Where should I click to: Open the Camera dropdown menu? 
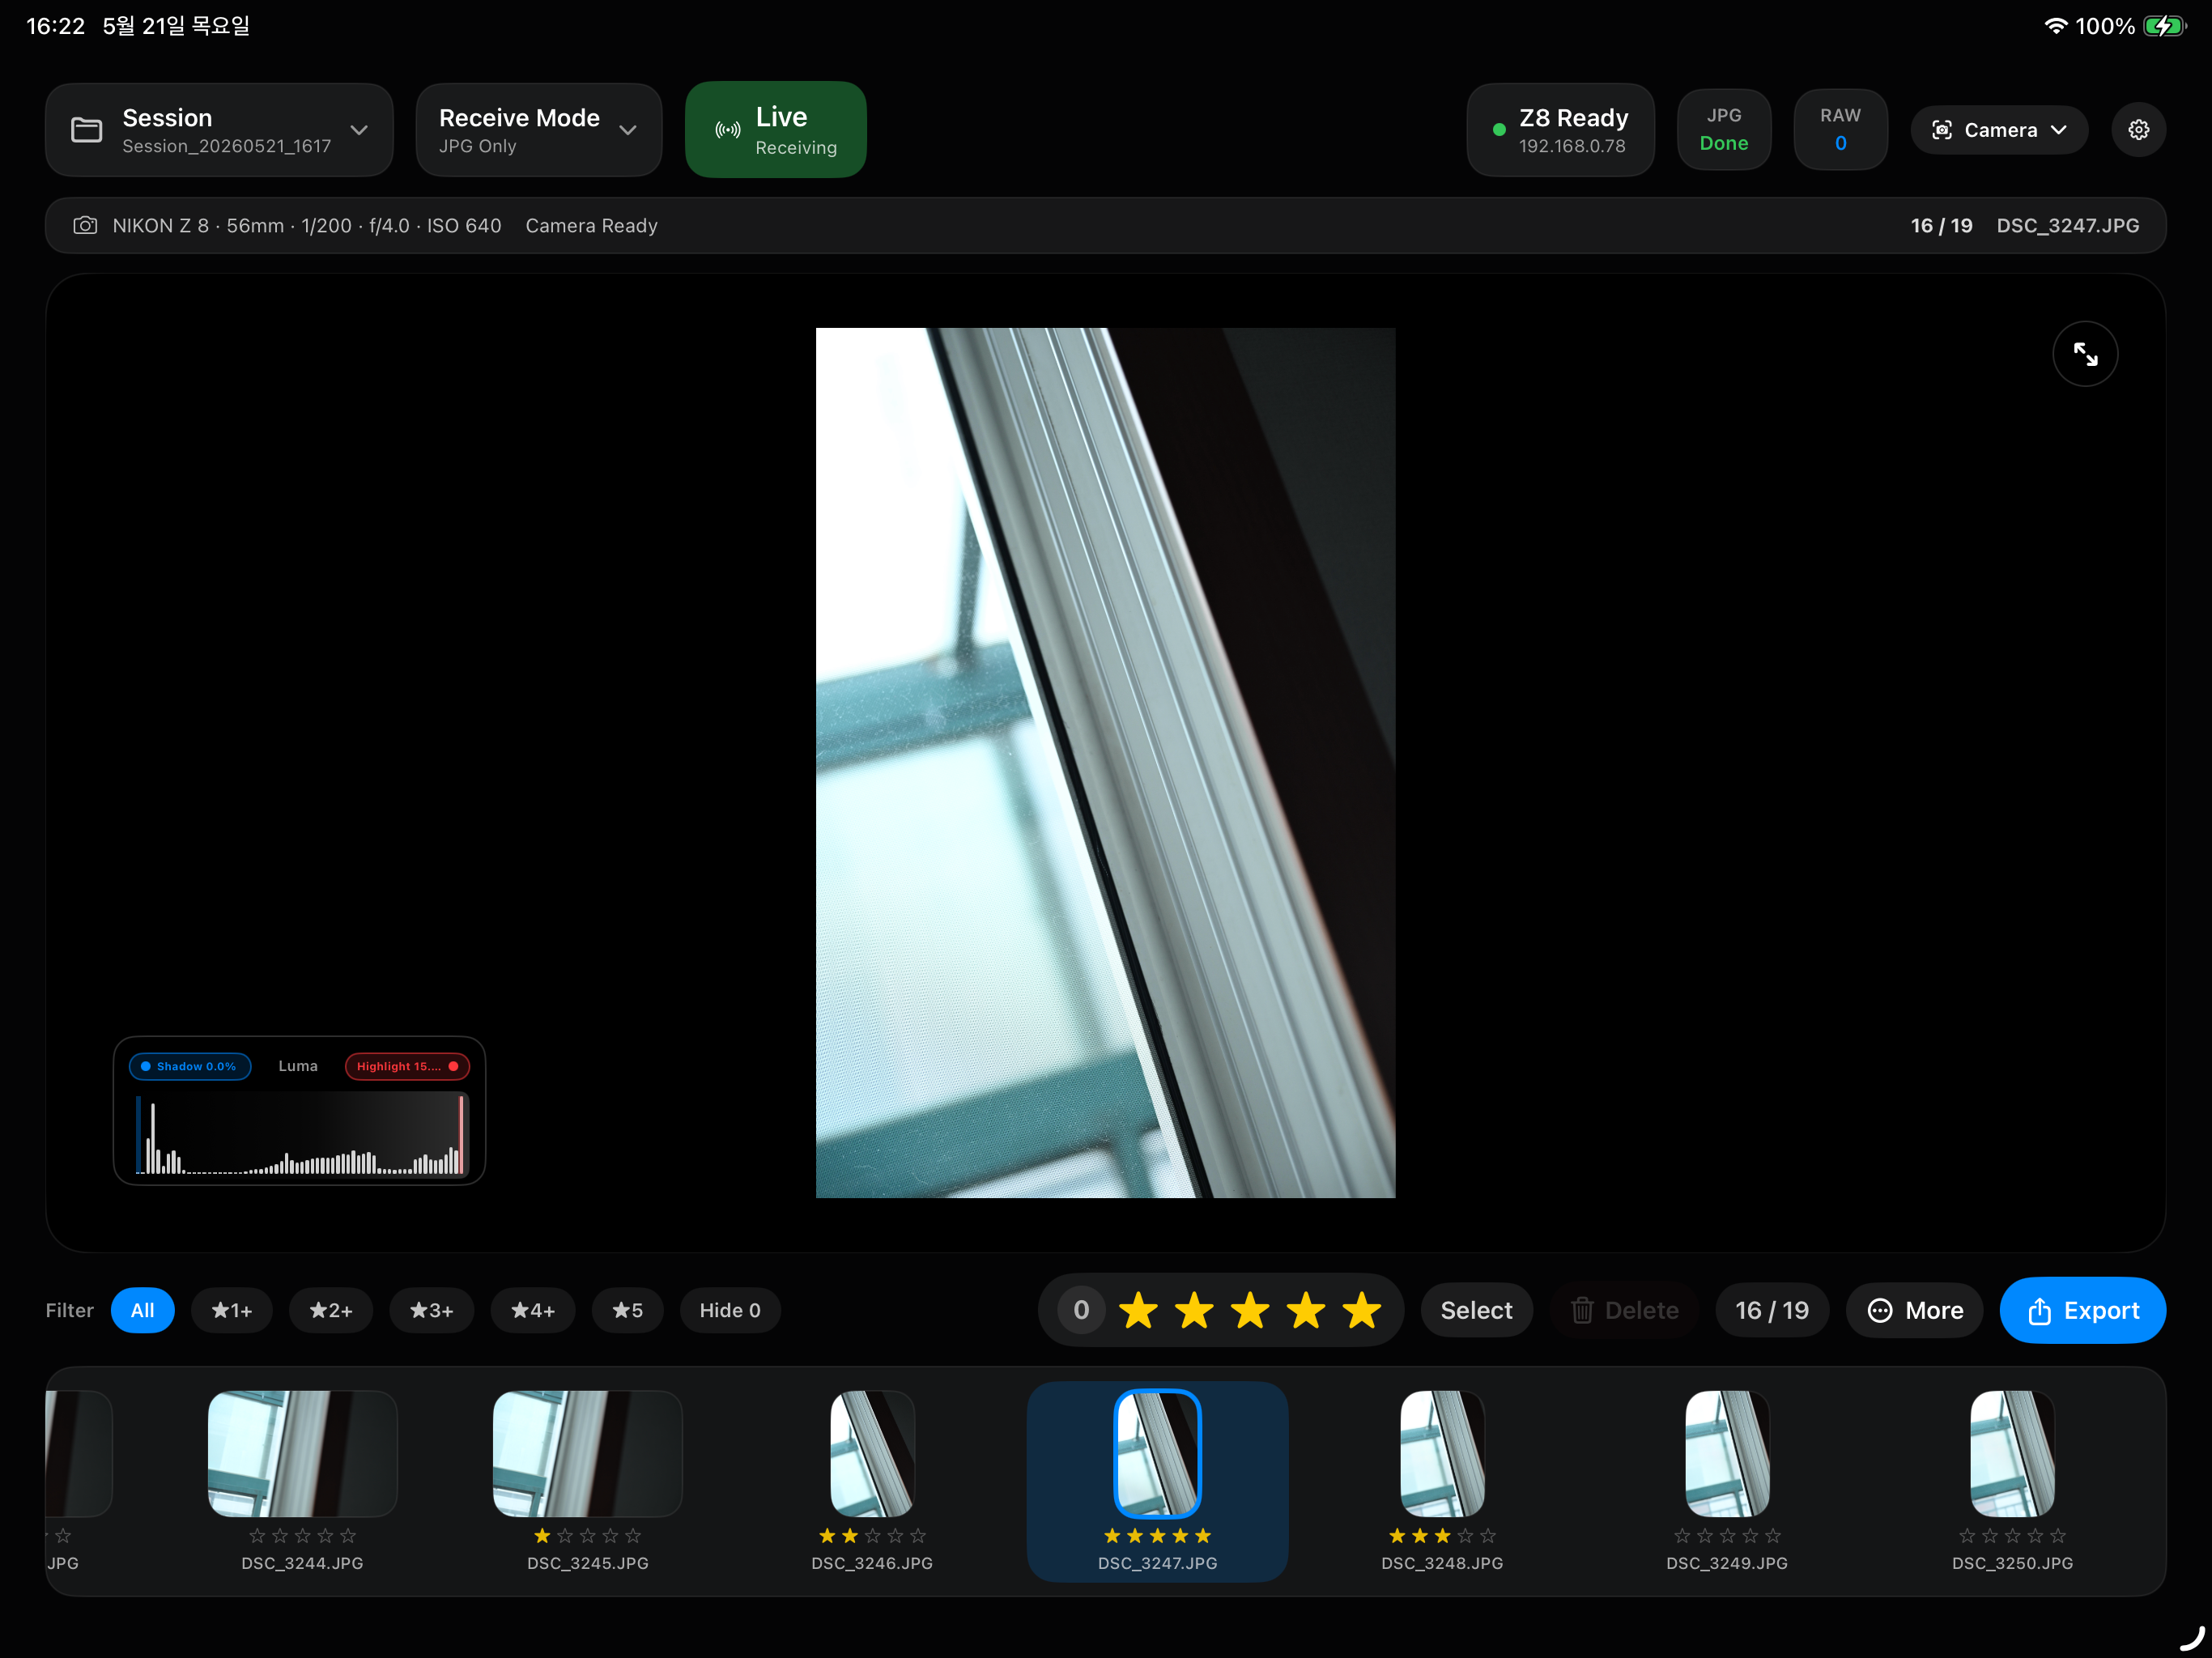click(x=1999, y=130)
